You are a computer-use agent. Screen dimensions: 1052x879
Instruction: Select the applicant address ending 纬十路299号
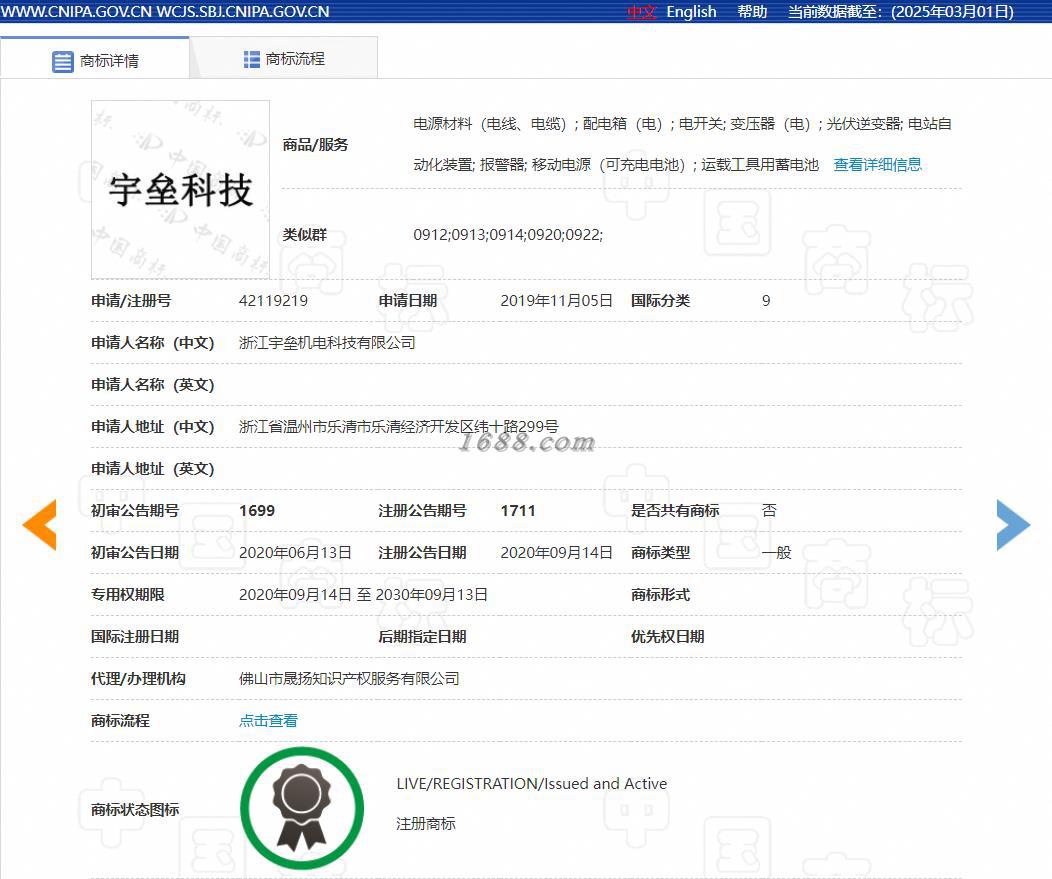[399, 427]
